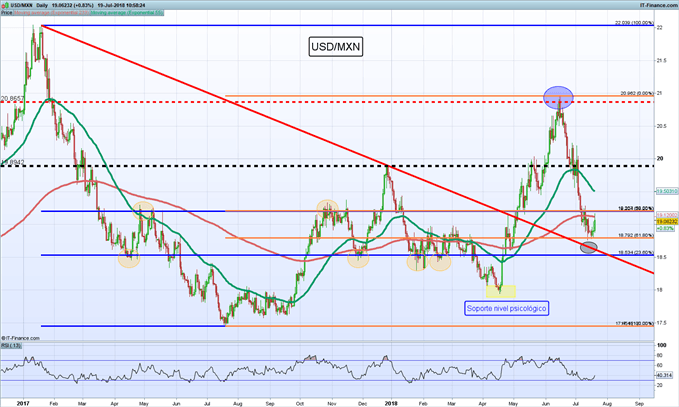
Task: Click the Aug label at far right of time axis
Action: click(x=607, y=404)
